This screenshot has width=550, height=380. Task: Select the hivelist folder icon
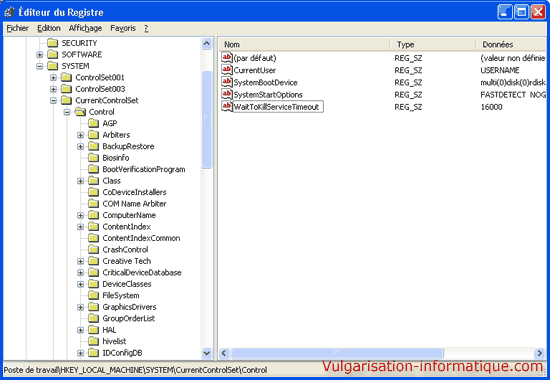pos(94,341)
